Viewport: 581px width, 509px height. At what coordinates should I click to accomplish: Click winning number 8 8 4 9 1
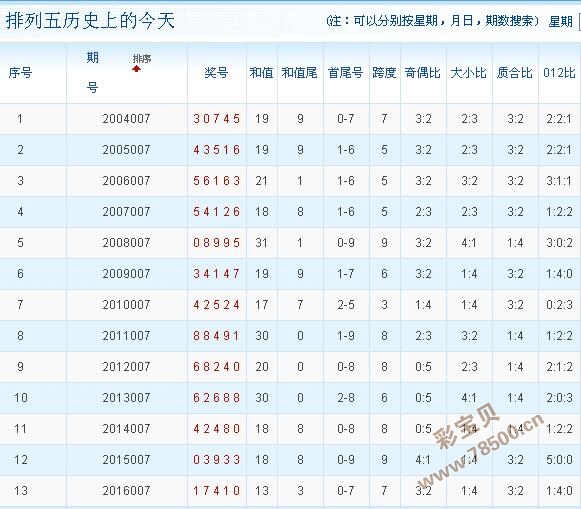click(217, 336)
